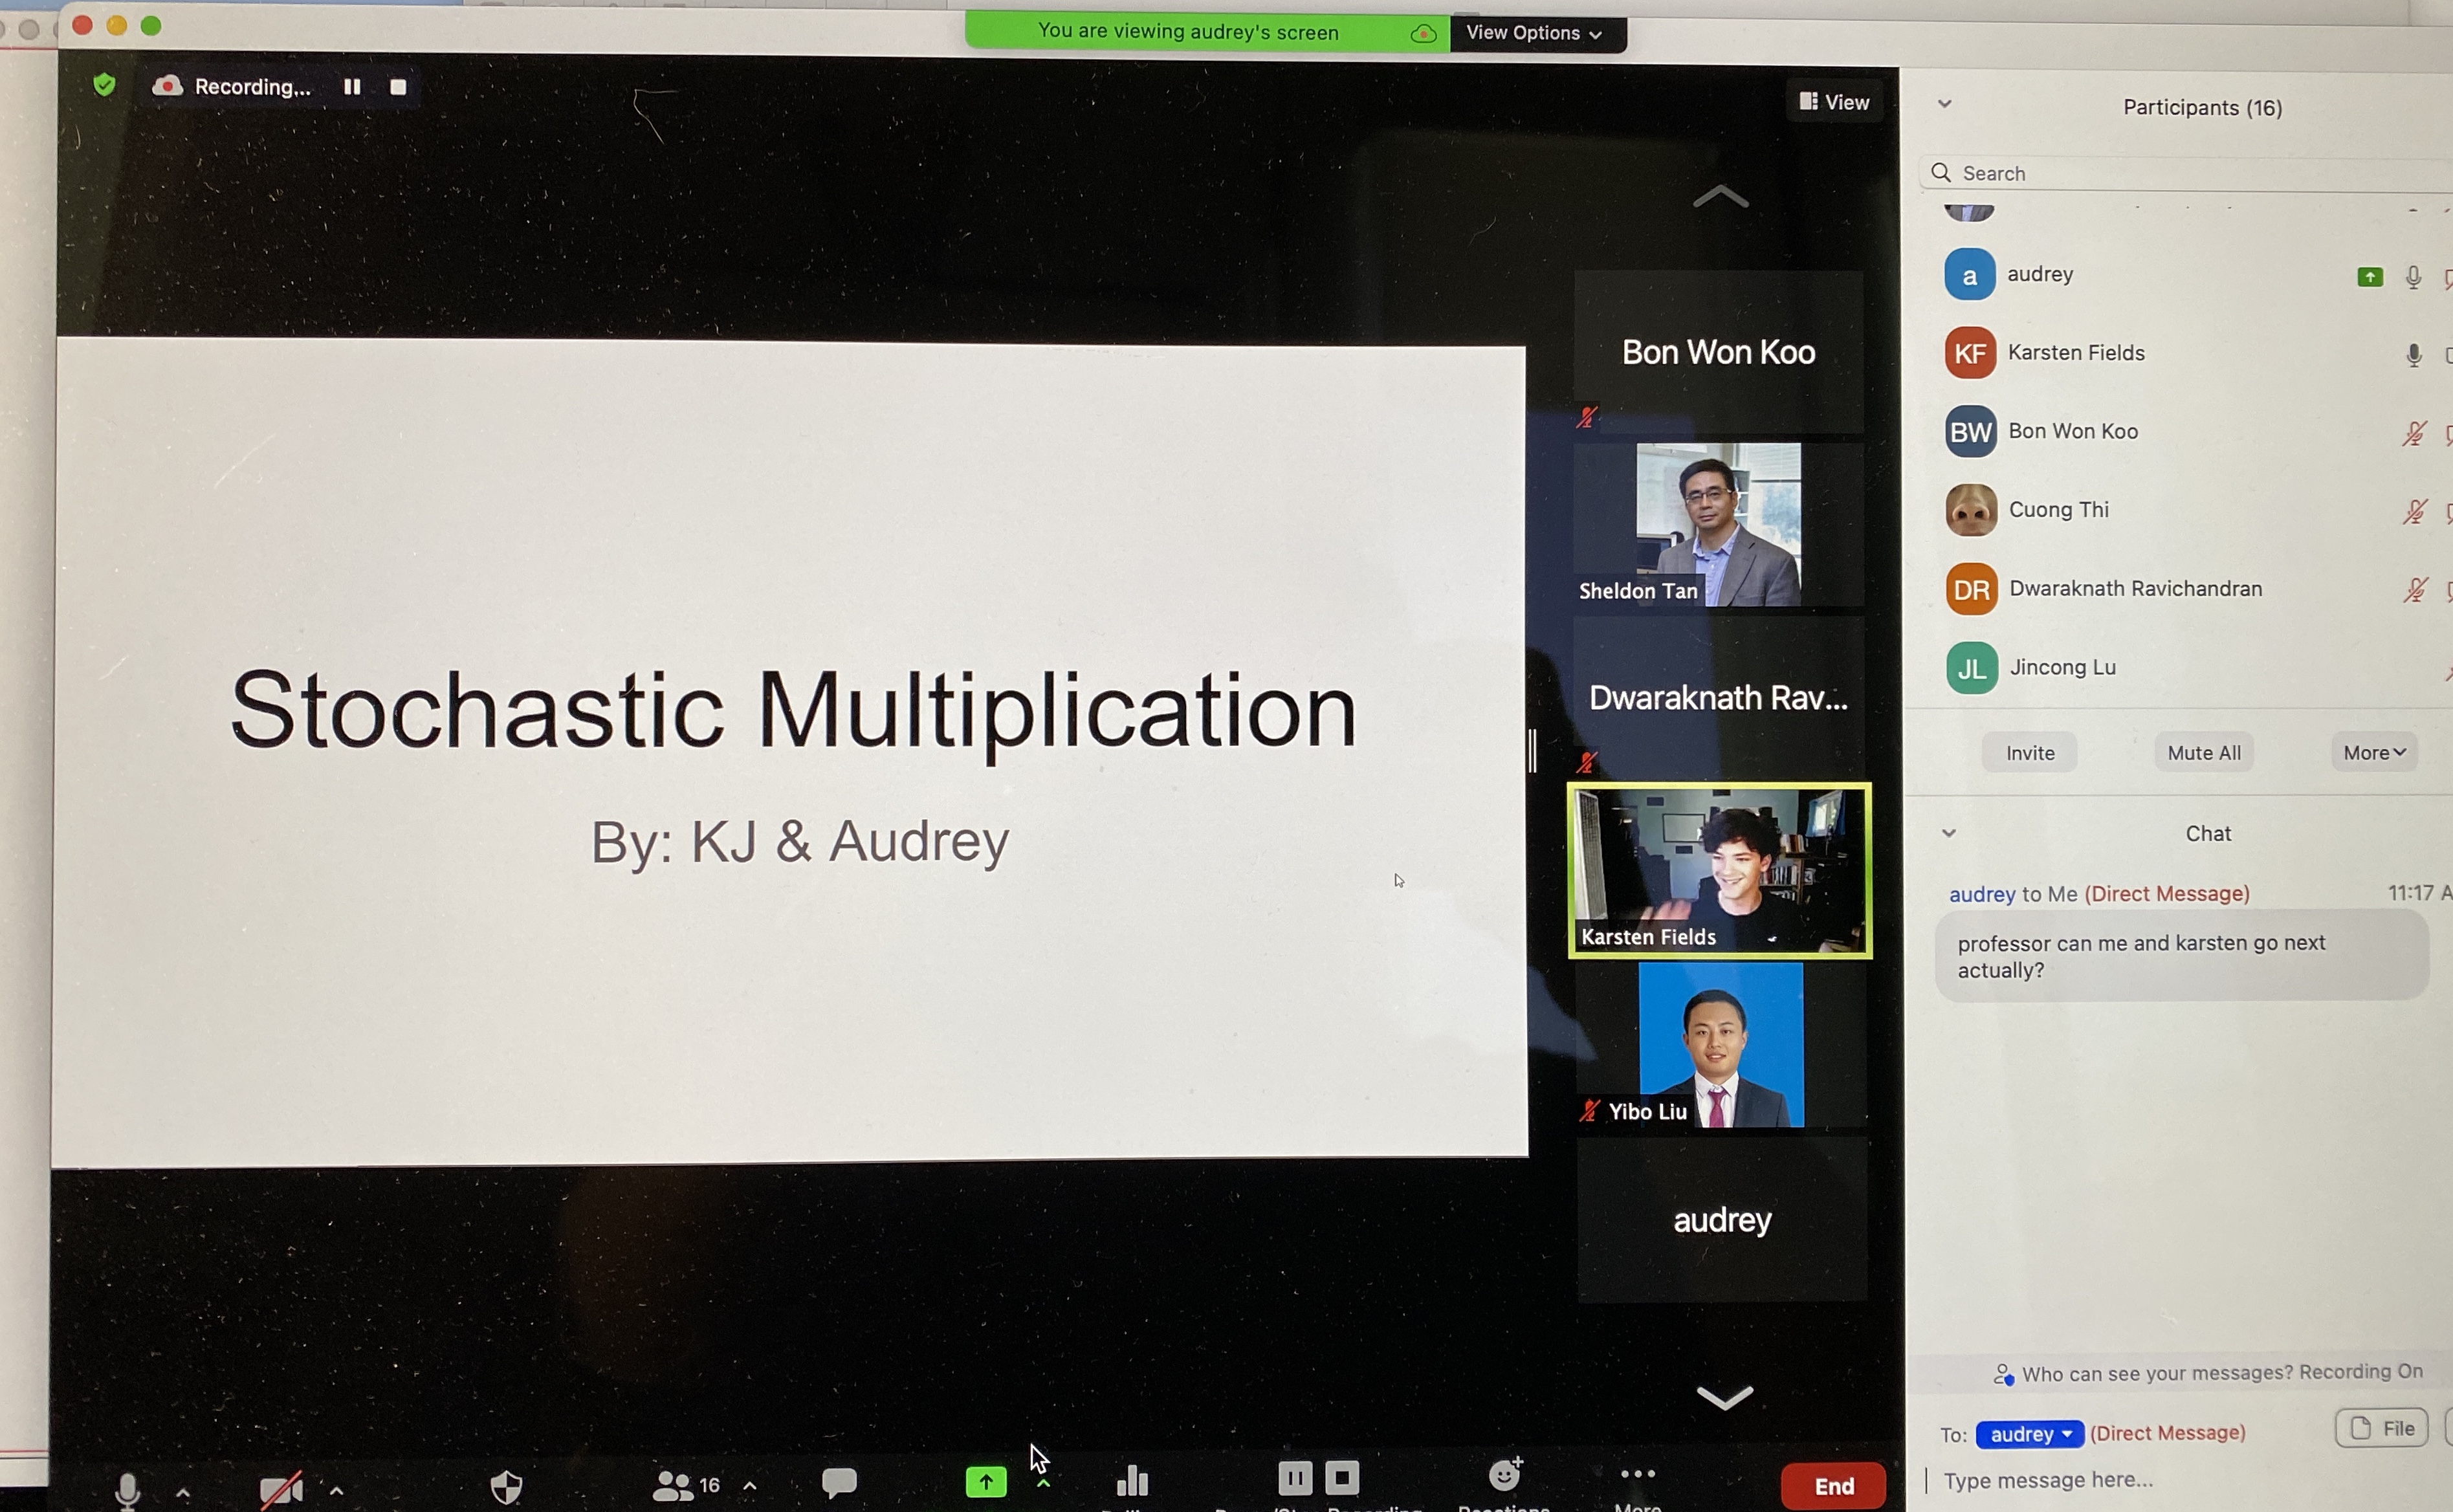The width and height of the screenshot is (2453, 1512).
Task: Open the Chat bubble icon
Action: [x=839, y=1482]
